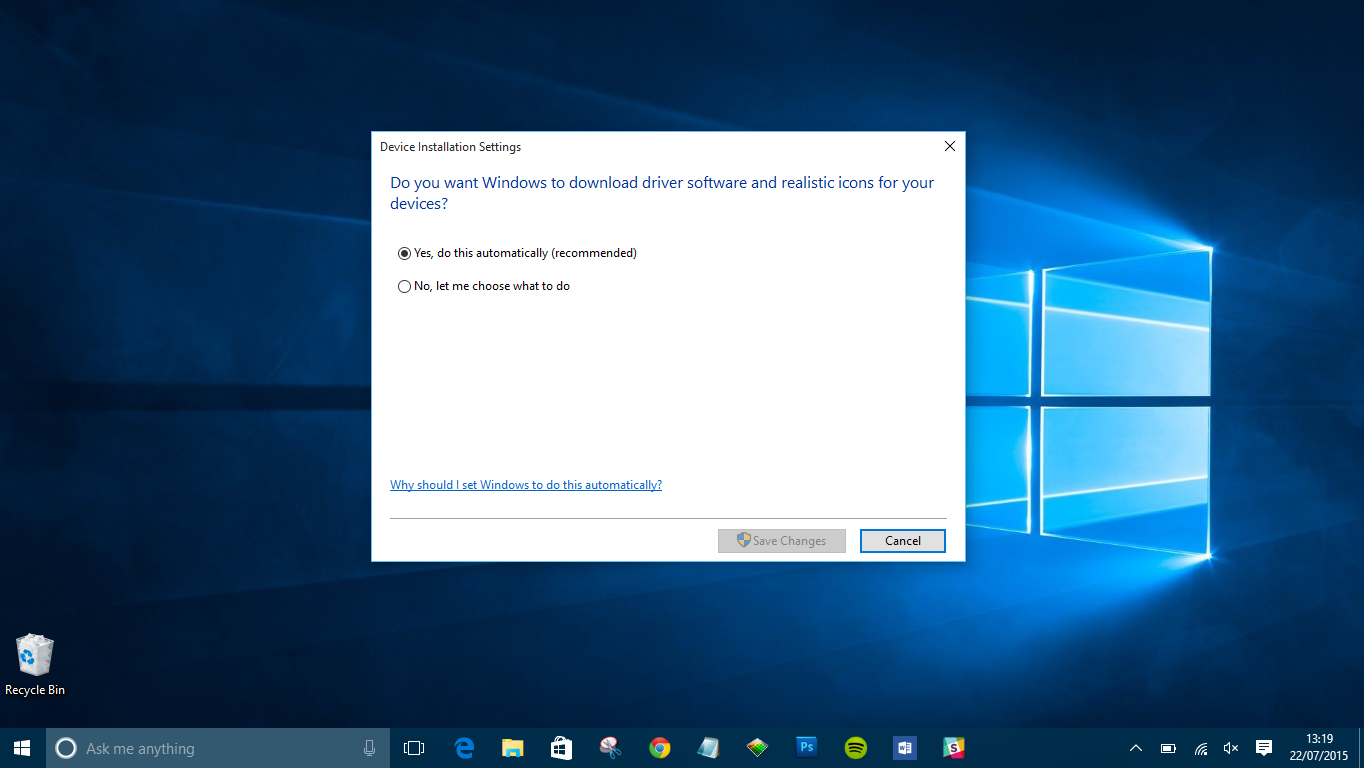Open the Action Center notifications
1364x768 pixels.
coord(1264,747)
